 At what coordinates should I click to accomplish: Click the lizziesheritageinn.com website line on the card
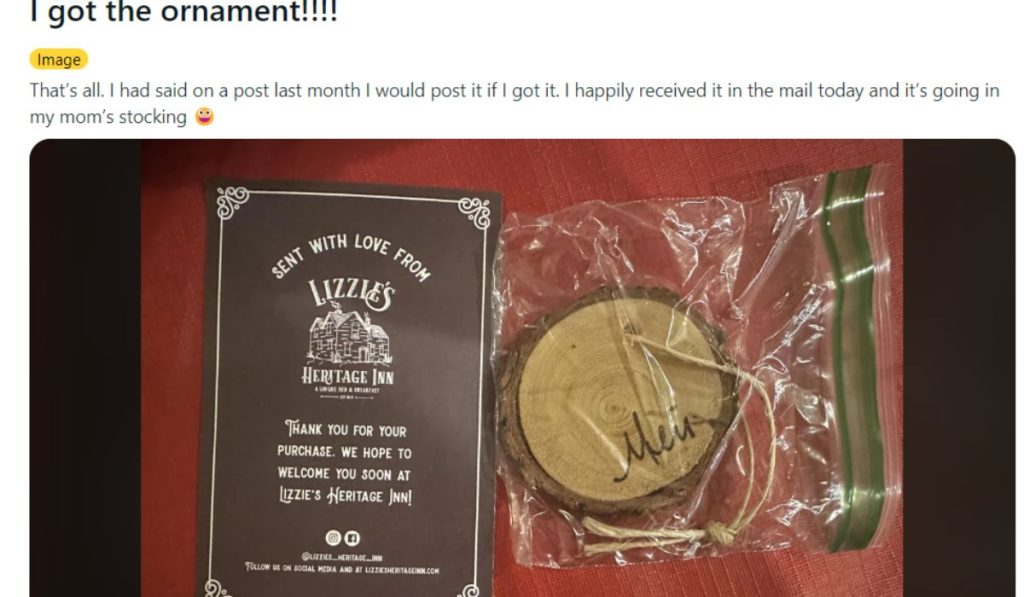[342, 570]
